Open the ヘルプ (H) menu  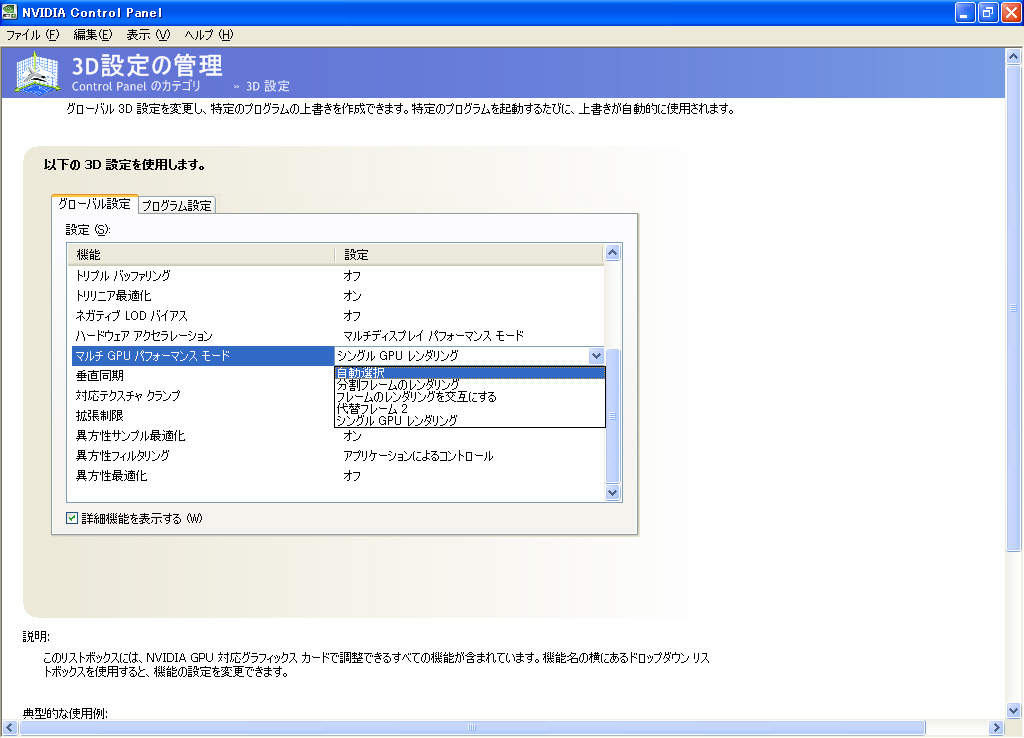[208, 35]
